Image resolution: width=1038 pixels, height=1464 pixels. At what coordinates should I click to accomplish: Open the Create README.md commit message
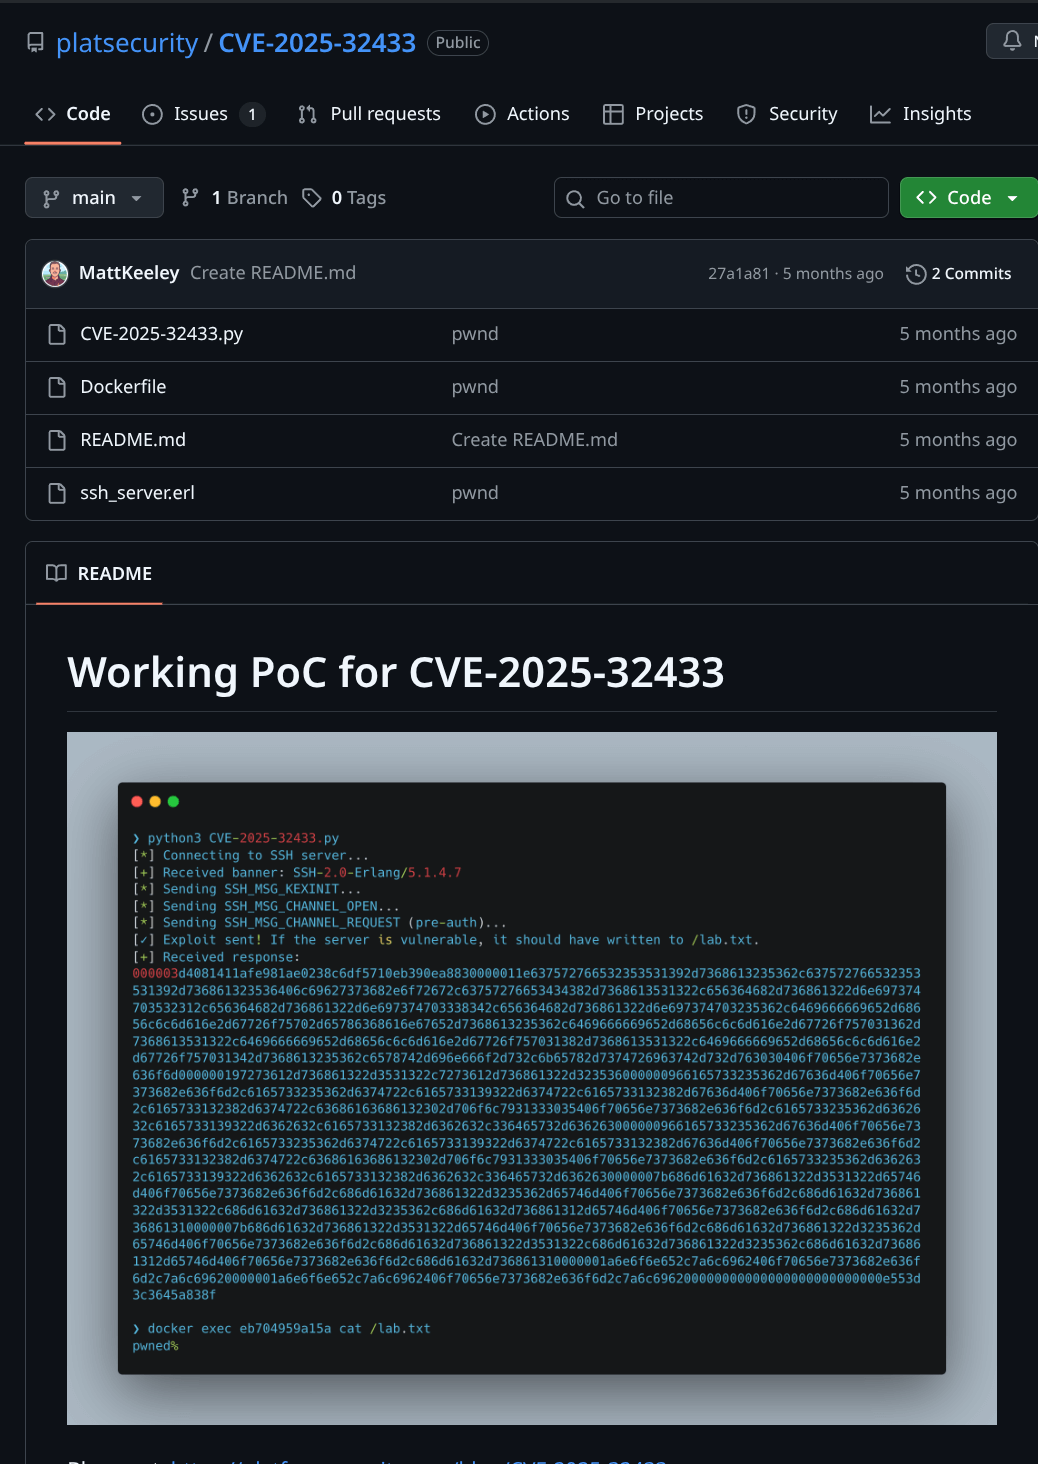273,273
